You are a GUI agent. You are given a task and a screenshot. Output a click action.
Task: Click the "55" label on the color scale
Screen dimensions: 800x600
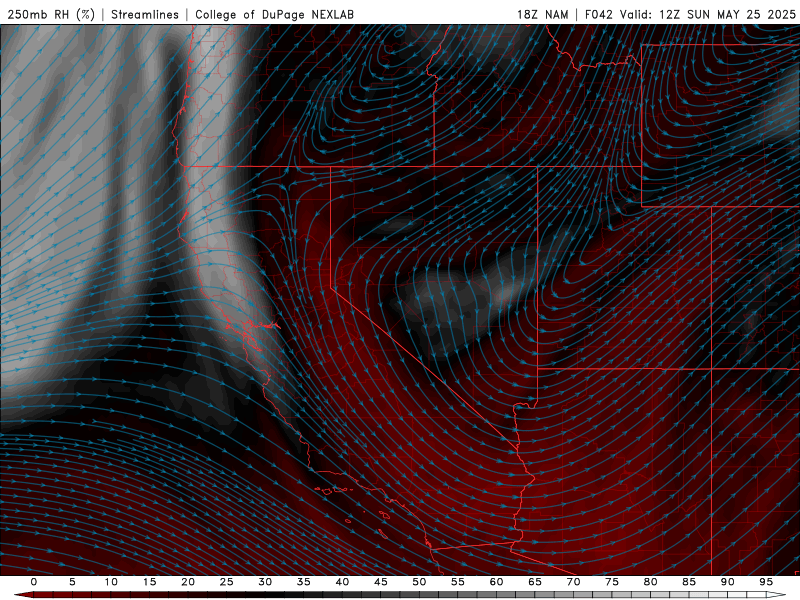pos(458,582)
